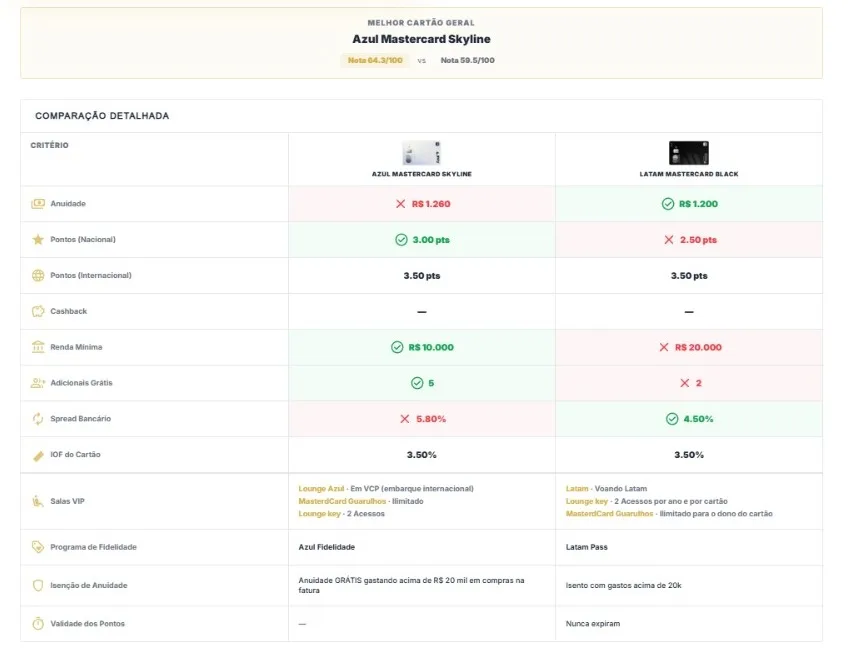This screenshot has height=656, width=848.
Task: Click Isento com gastos acima de 20k
Action: pyautogui.click(x=624, y=585)
